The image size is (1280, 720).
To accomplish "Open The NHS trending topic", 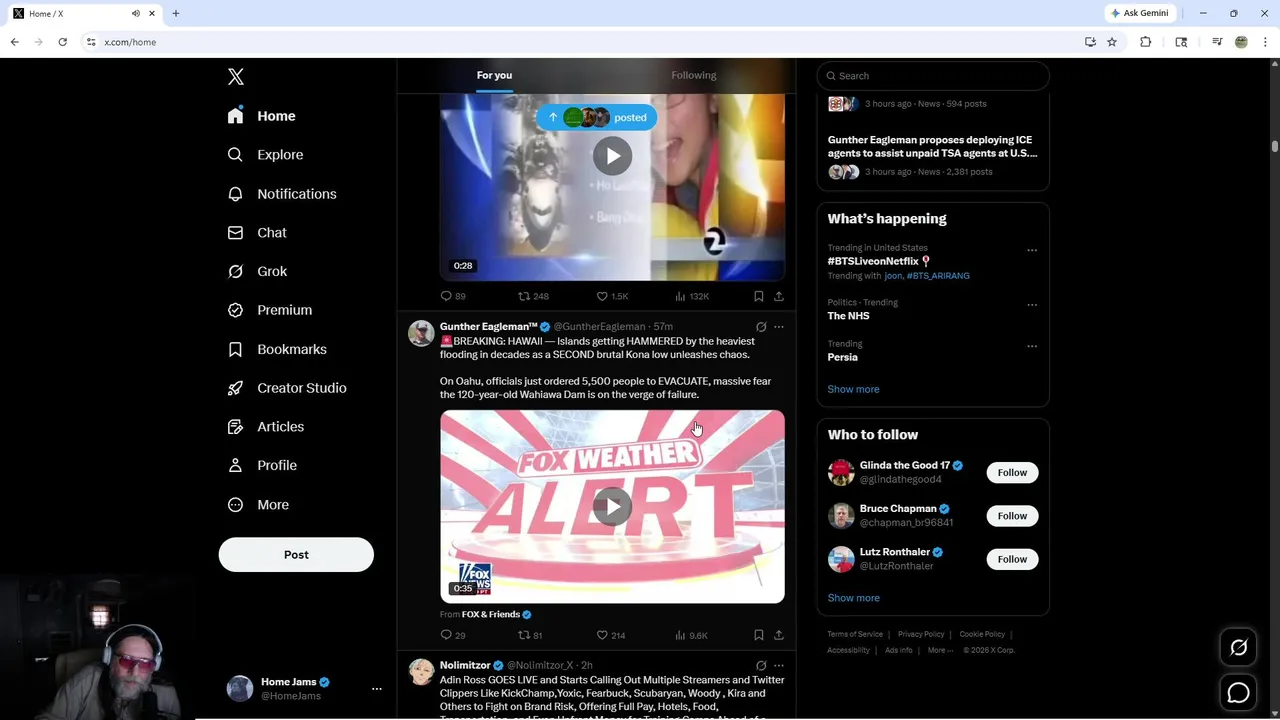I will point(848,316).
